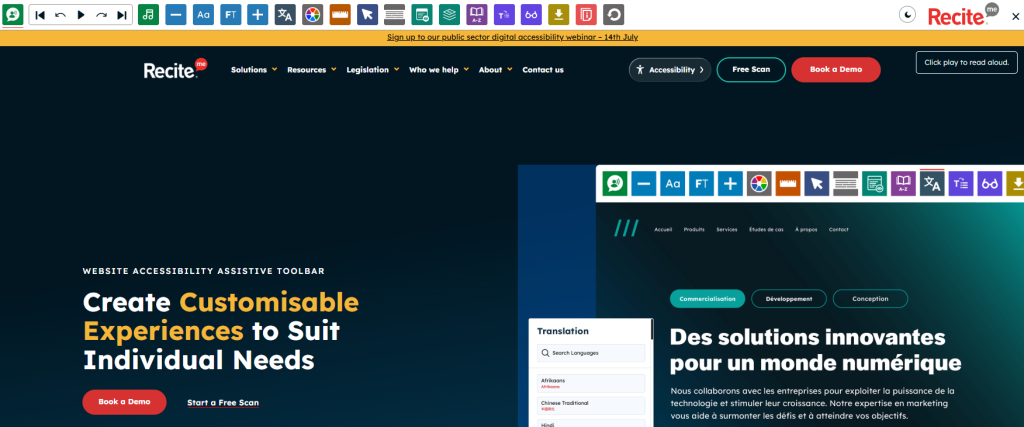
Task: Open the translate languages icon in top toolbar
Action: (285, 14)
